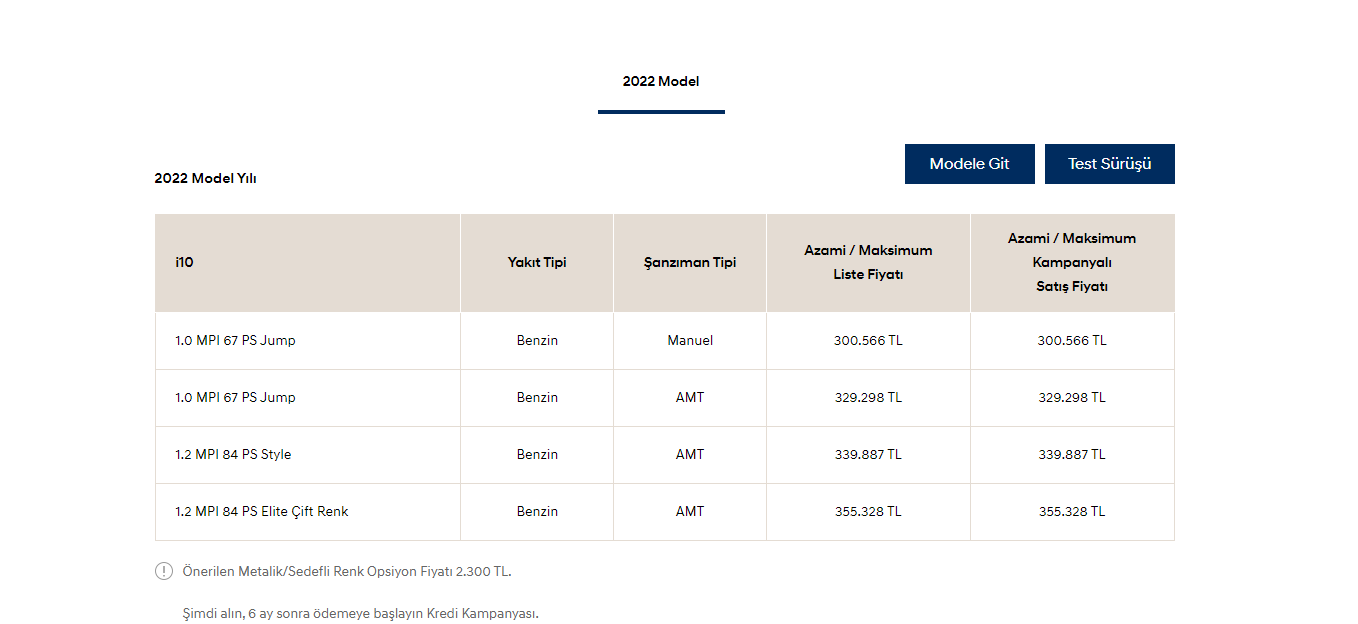Click the 300.566 TL list price
This screenshot has height=624, width=1358.
[x=868, y=340]
